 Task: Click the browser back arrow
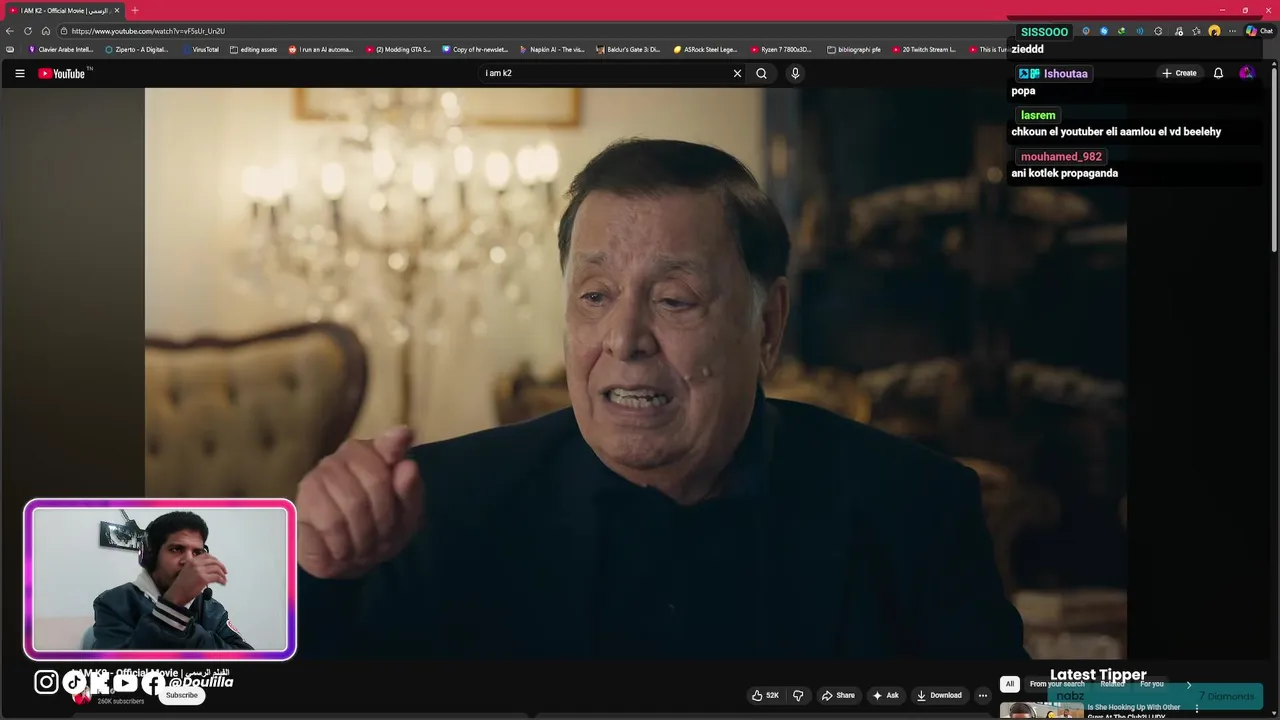point(10,31)
